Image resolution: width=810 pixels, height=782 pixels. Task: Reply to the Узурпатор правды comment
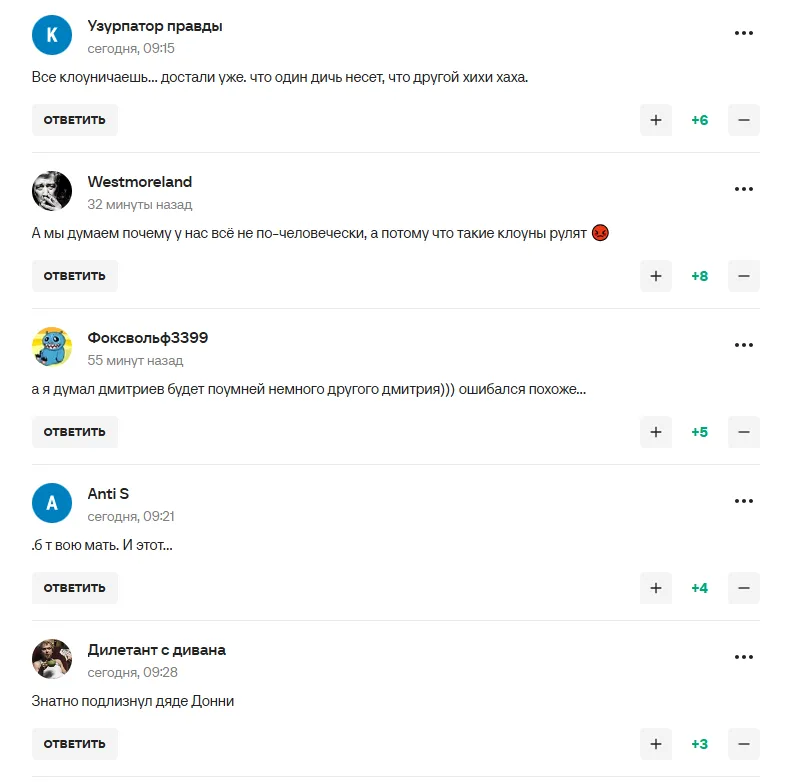[x=74, y=120]
